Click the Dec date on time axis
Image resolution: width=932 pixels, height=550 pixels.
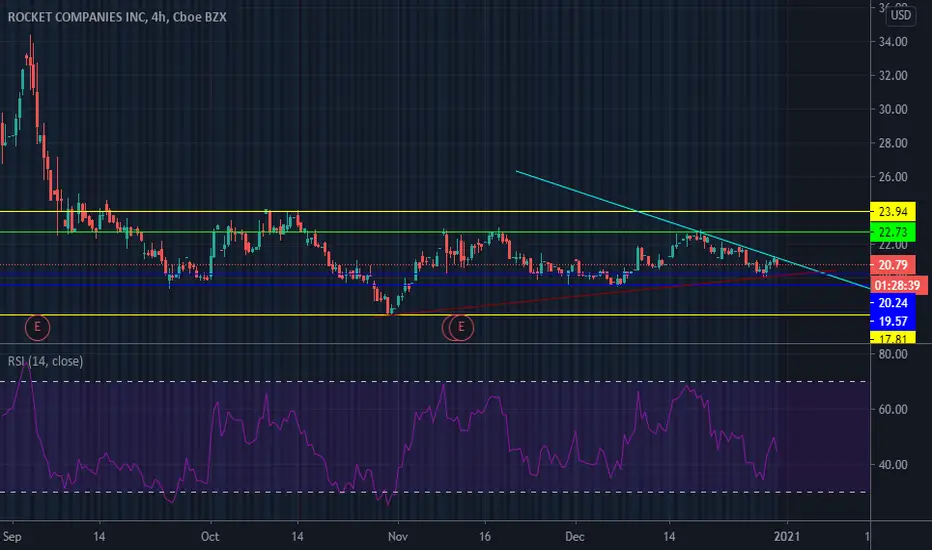575,536
